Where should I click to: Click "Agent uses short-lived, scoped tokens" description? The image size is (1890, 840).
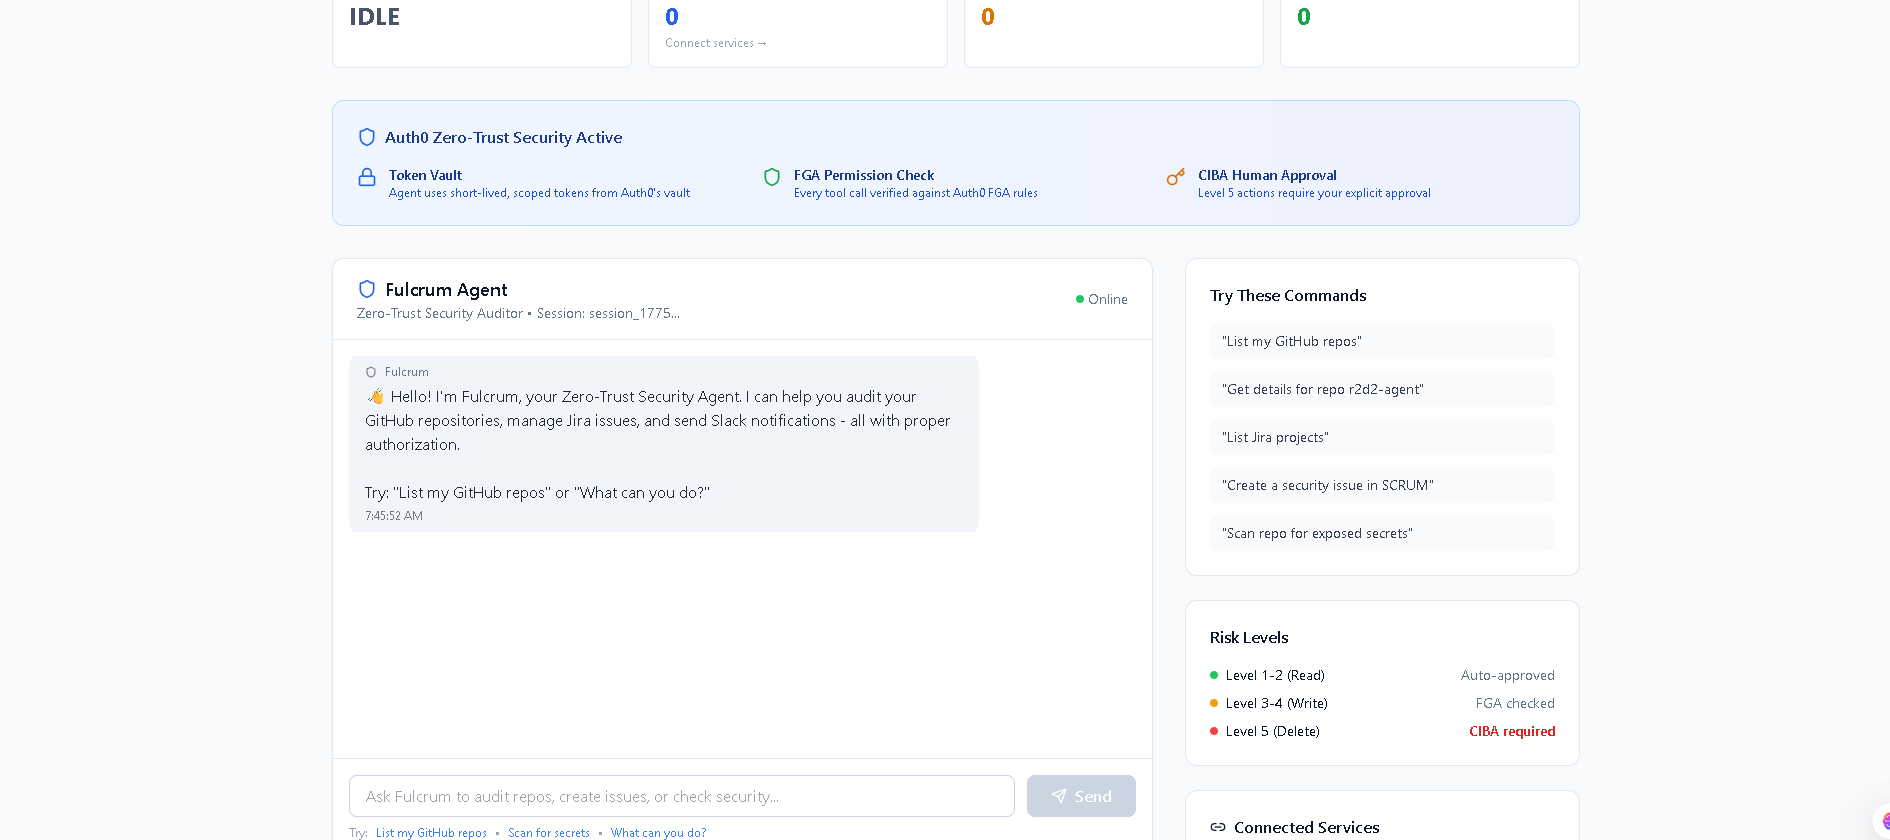point(539,193)
